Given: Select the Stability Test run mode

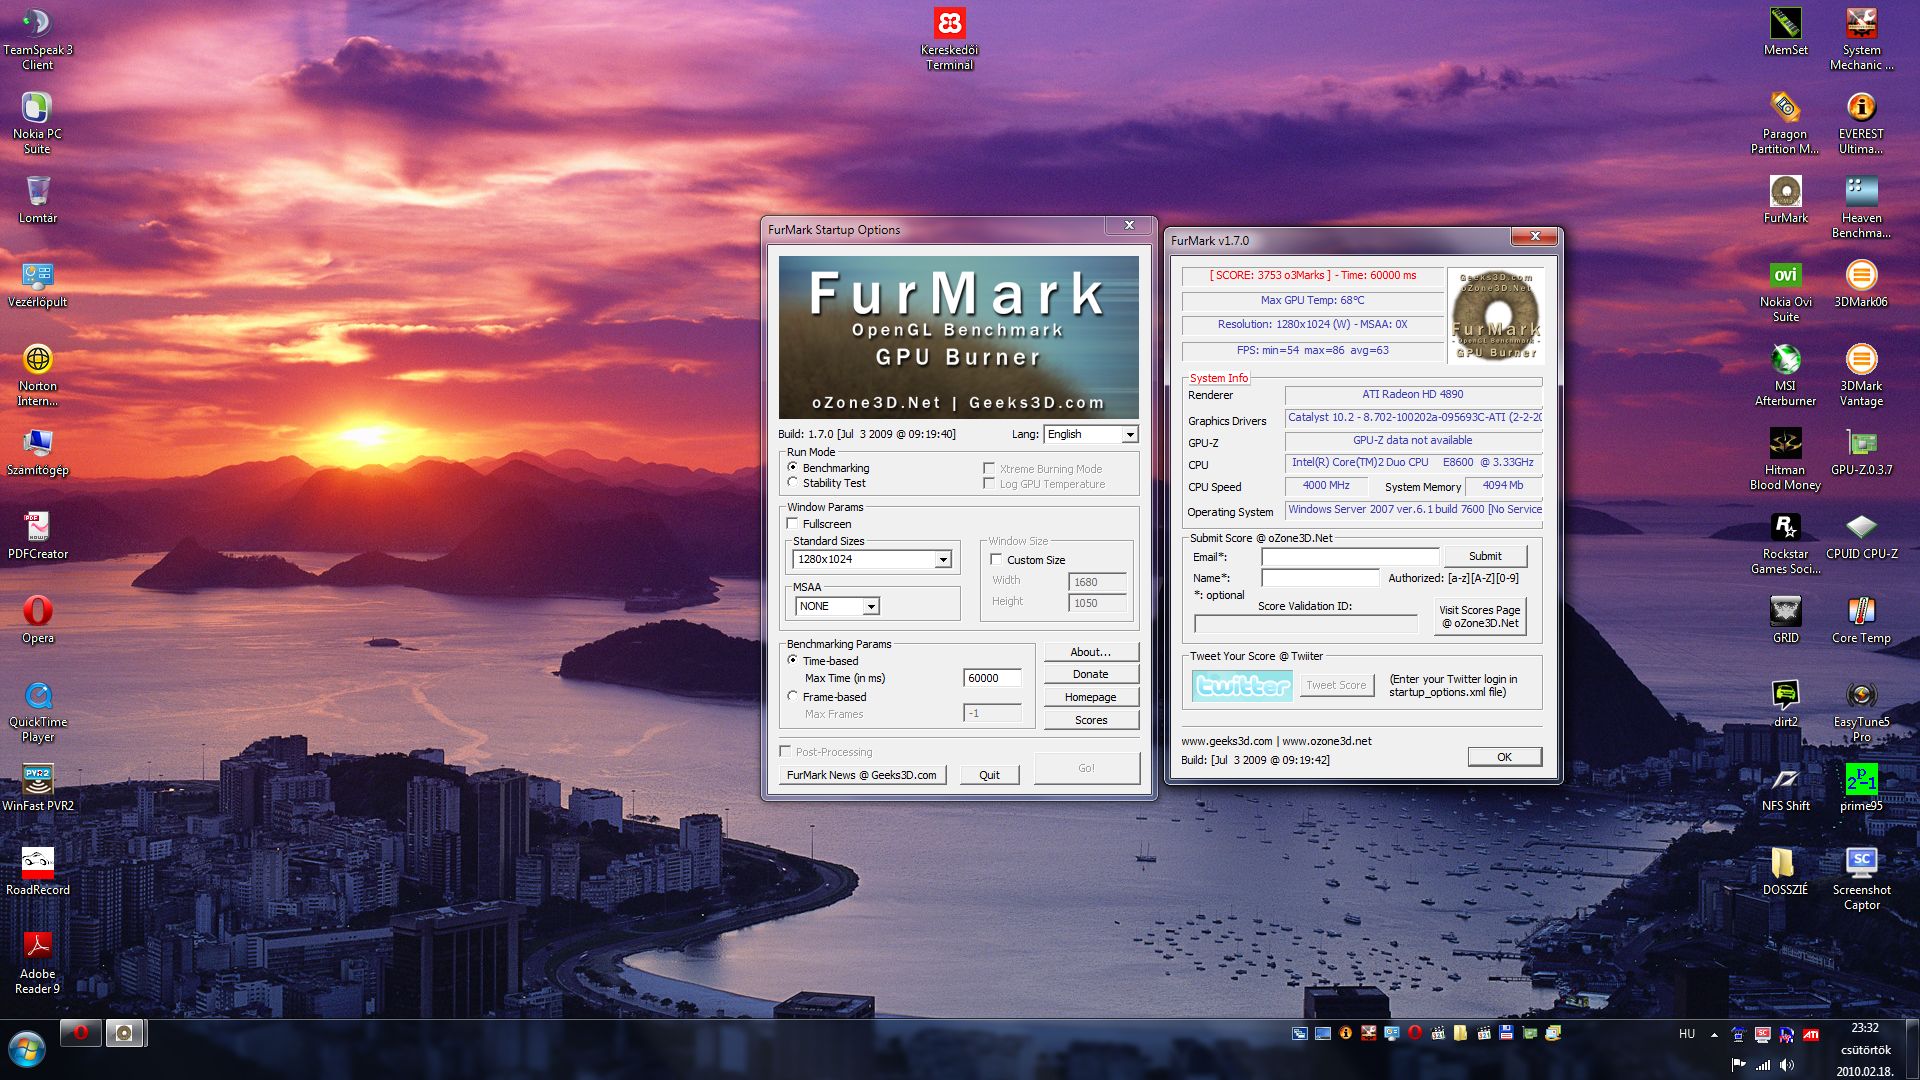Looking at the screenshot, I should pyautogui.click(x=793, y=483).
